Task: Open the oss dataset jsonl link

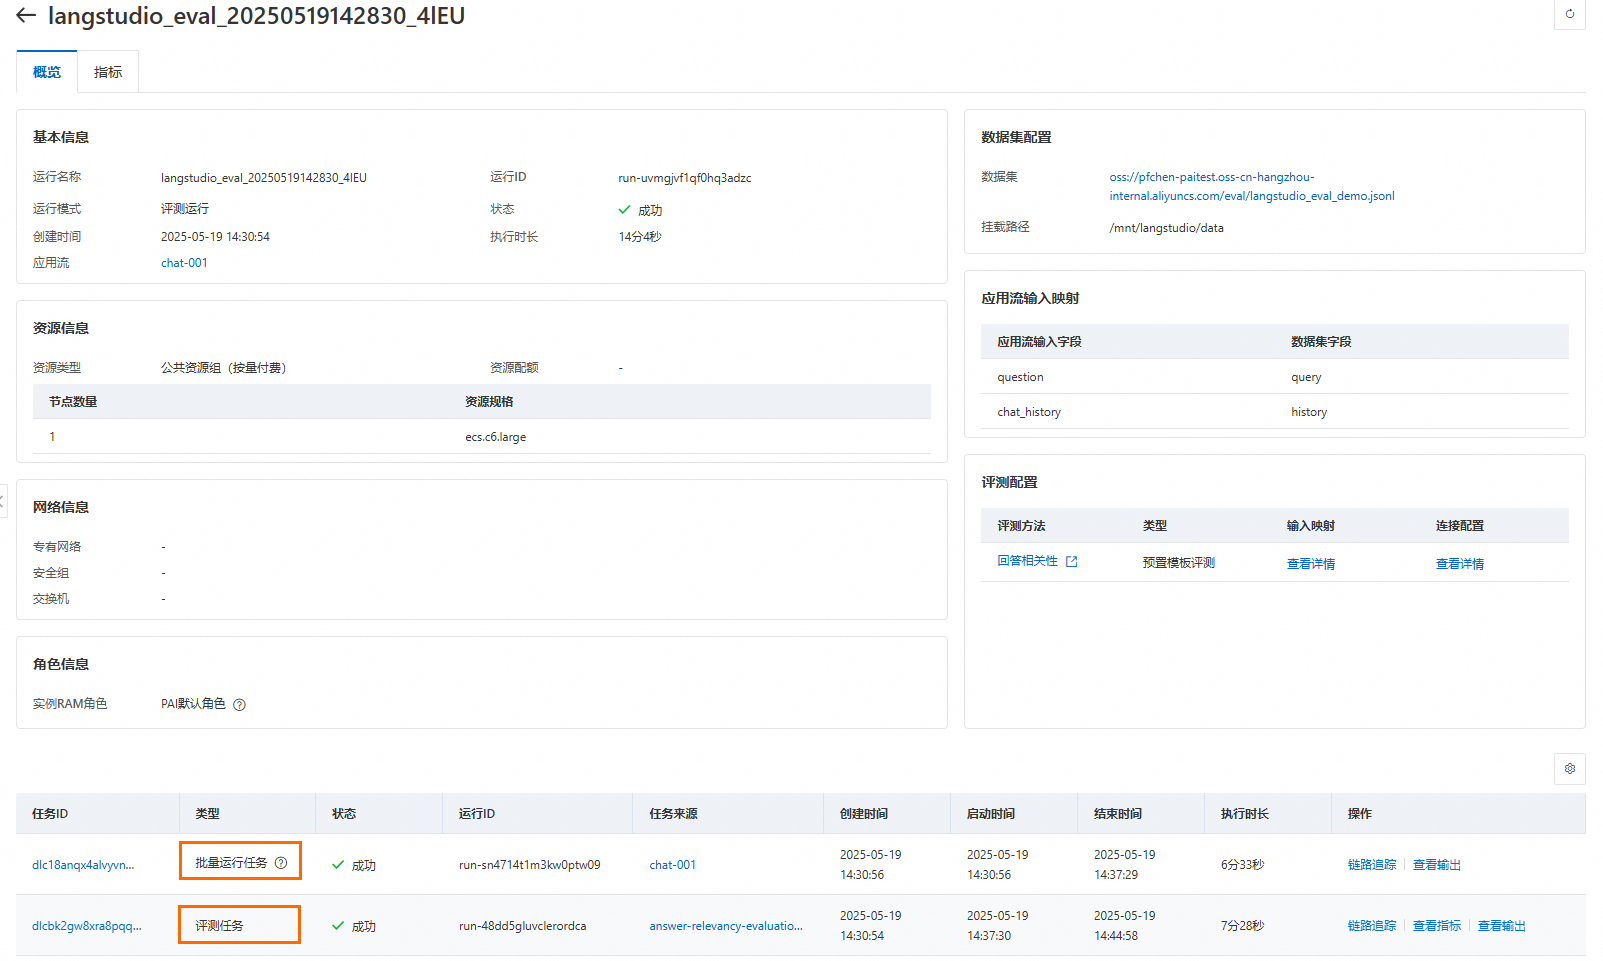Action: tap(1251, 186)
